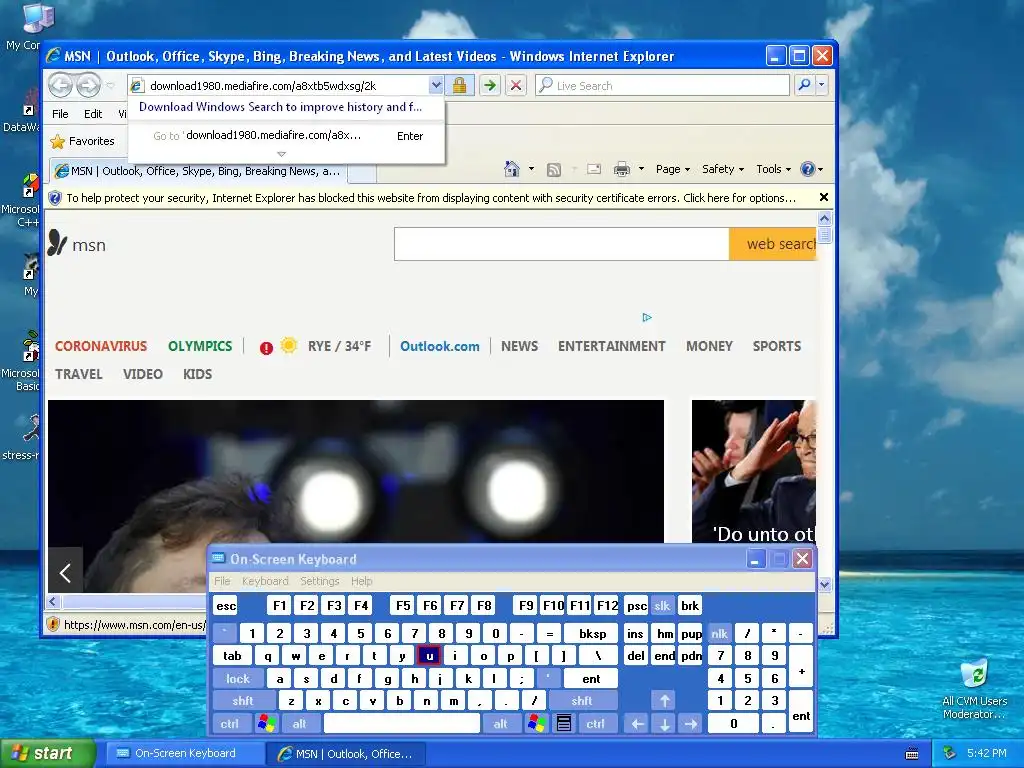Open File menu in Internet Explorer
Screen dimensions: 1024x768
coord(60,114)
